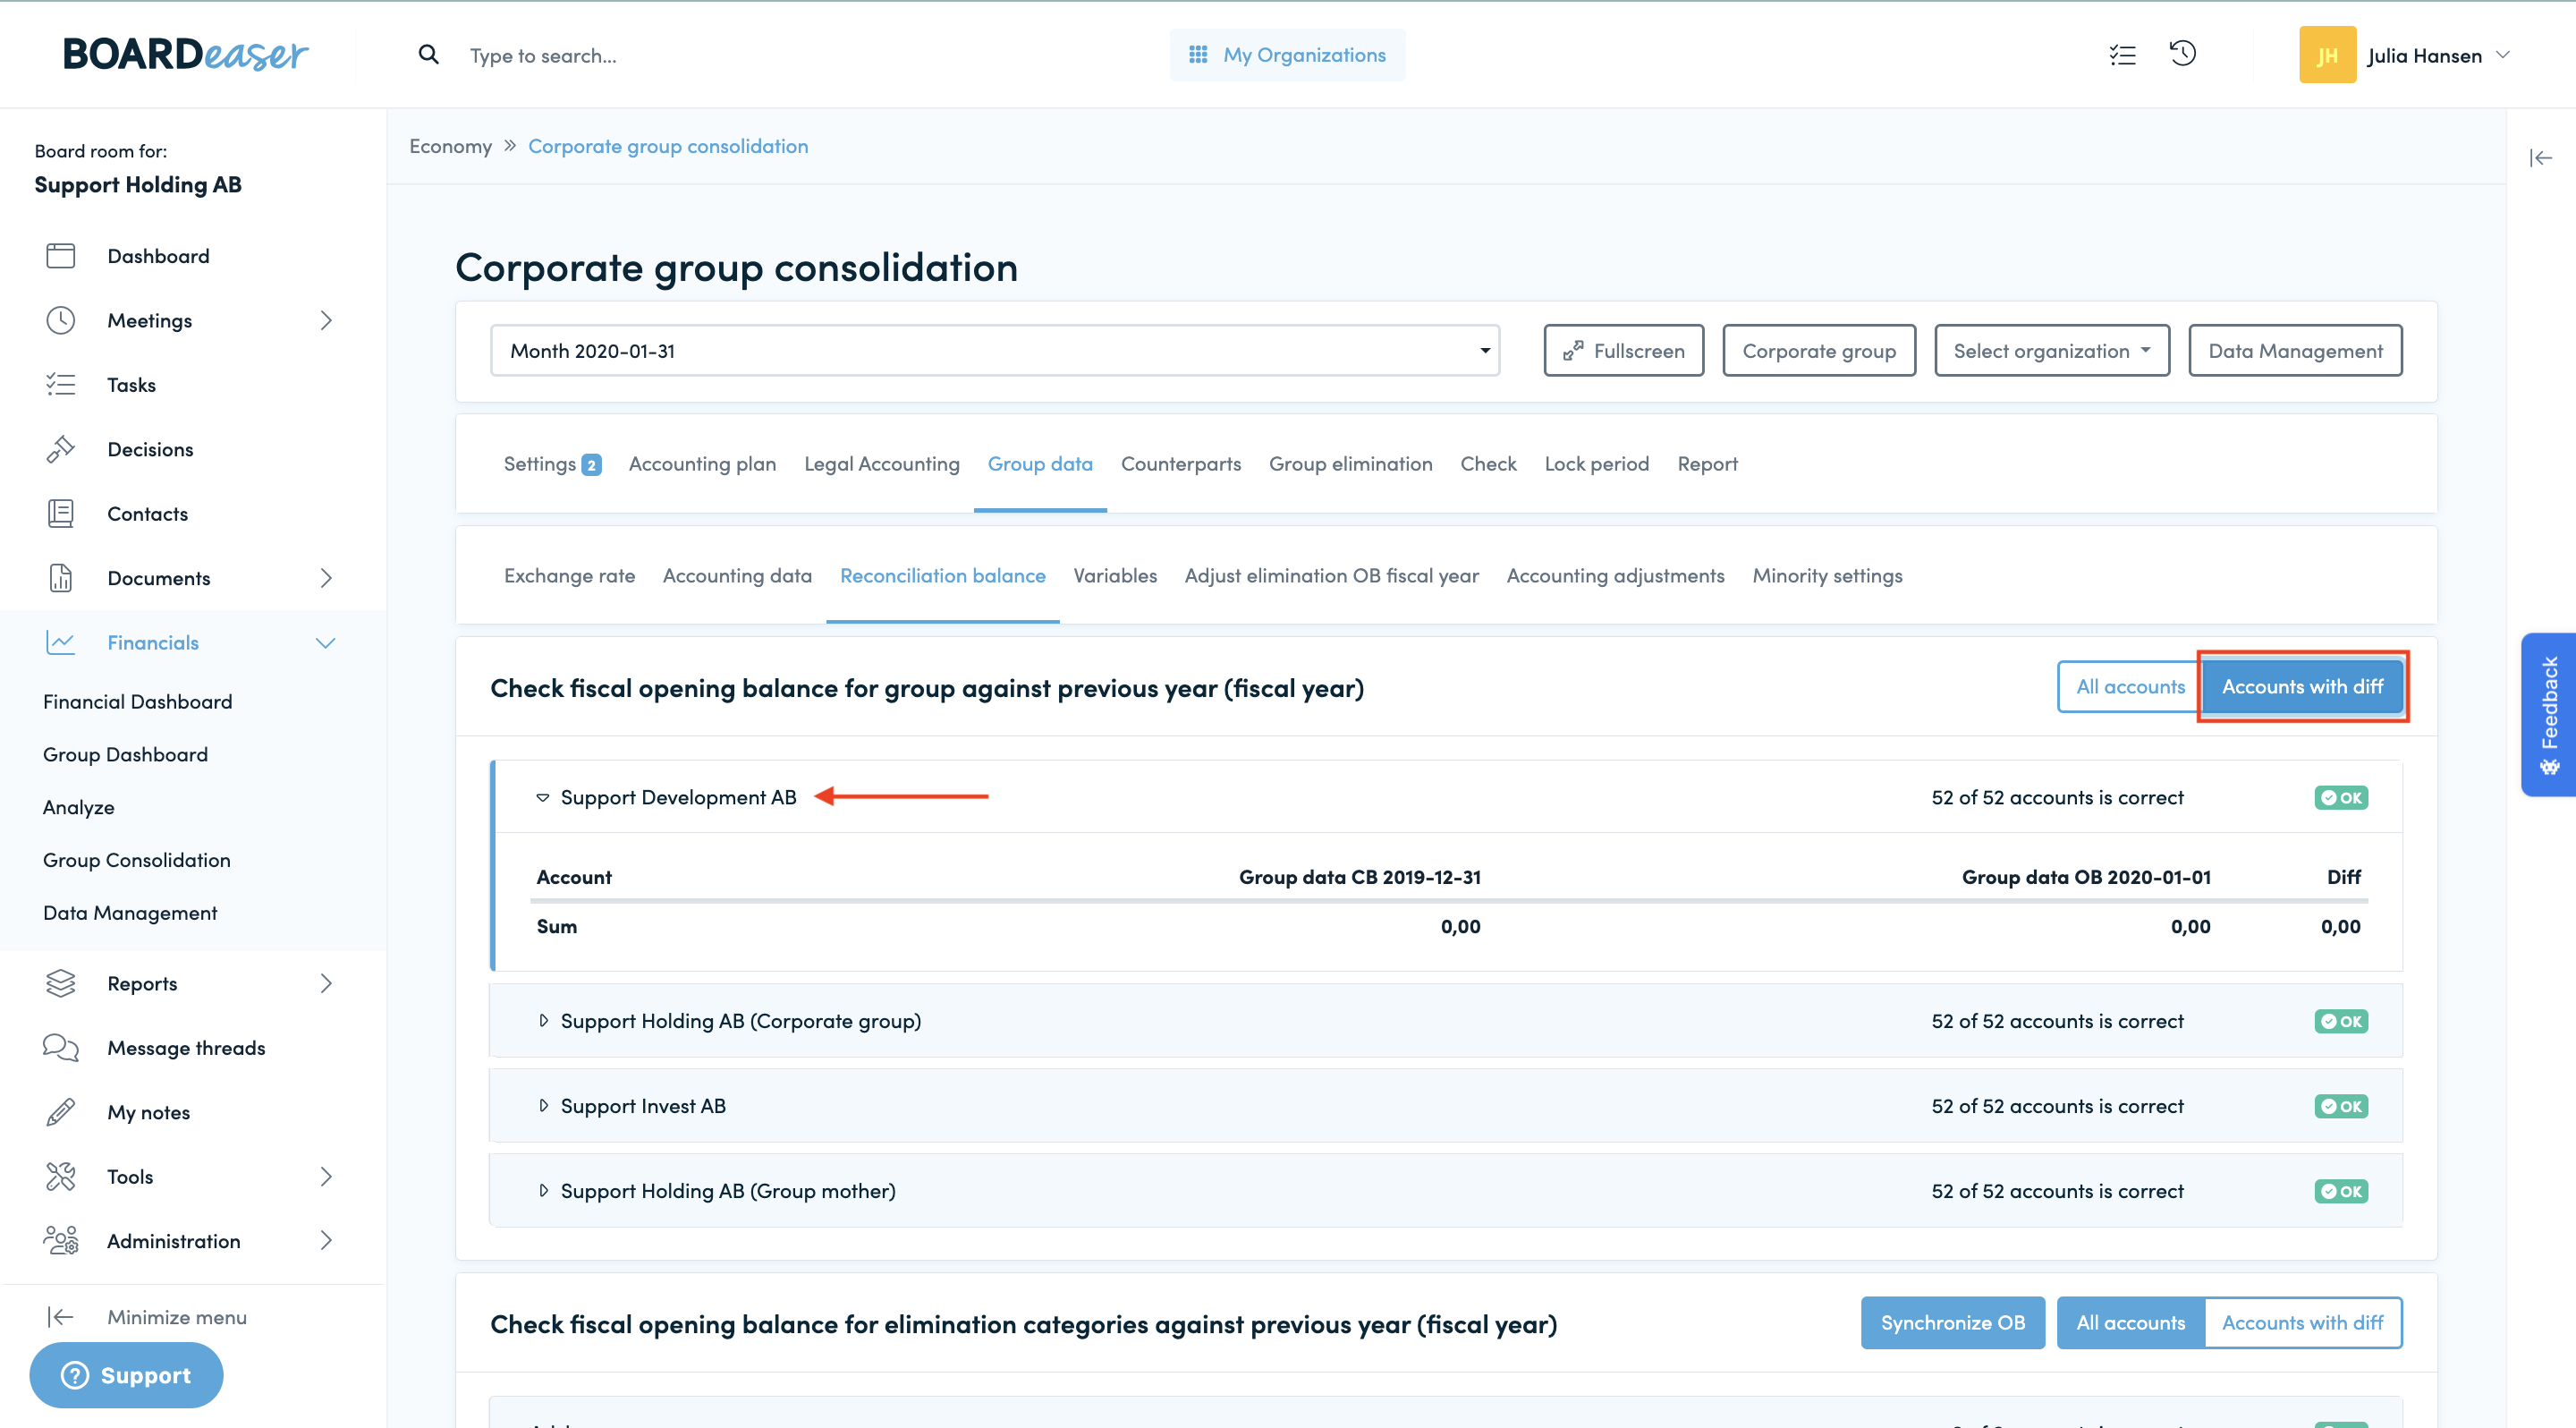
Task: Click the search magnifier icon
Action: (x=428, y=55)
